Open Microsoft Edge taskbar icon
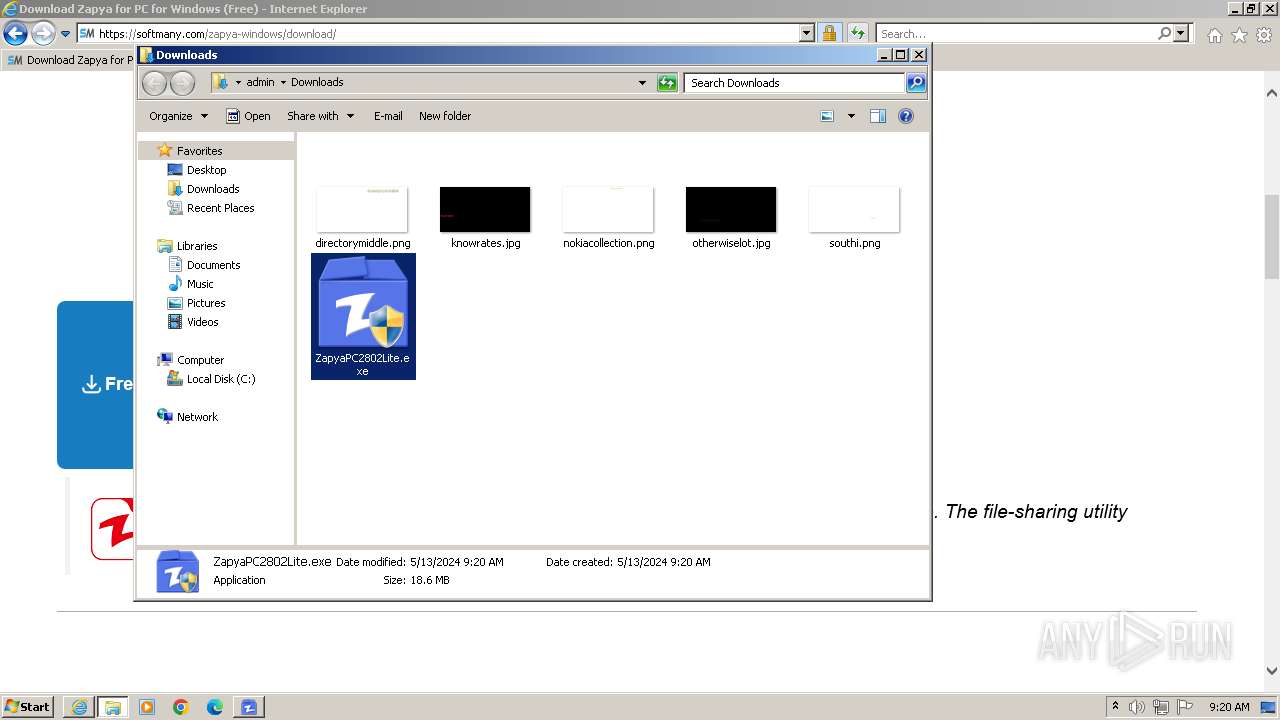 [215, 707]
